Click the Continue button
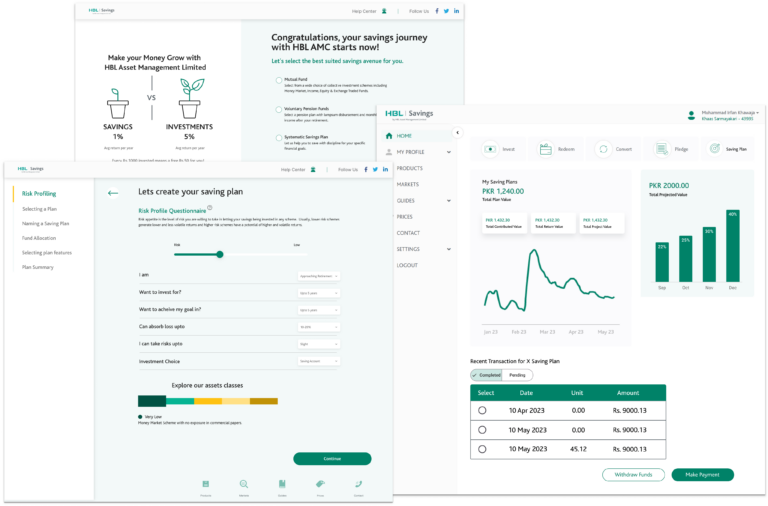 332,459
